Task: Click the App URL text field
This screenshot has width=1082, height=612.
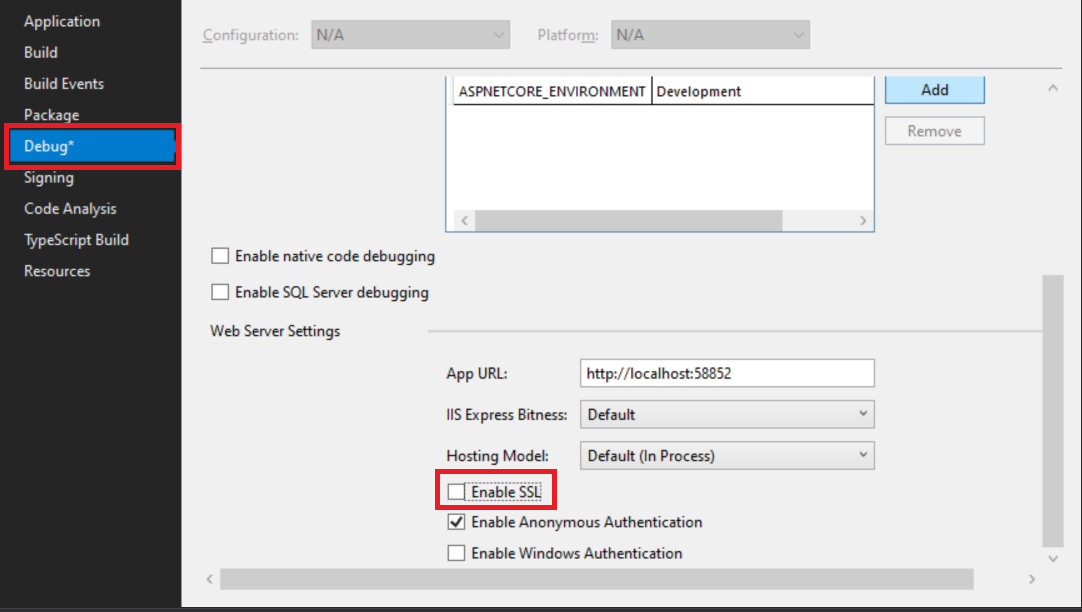Action: coord(727,373)
